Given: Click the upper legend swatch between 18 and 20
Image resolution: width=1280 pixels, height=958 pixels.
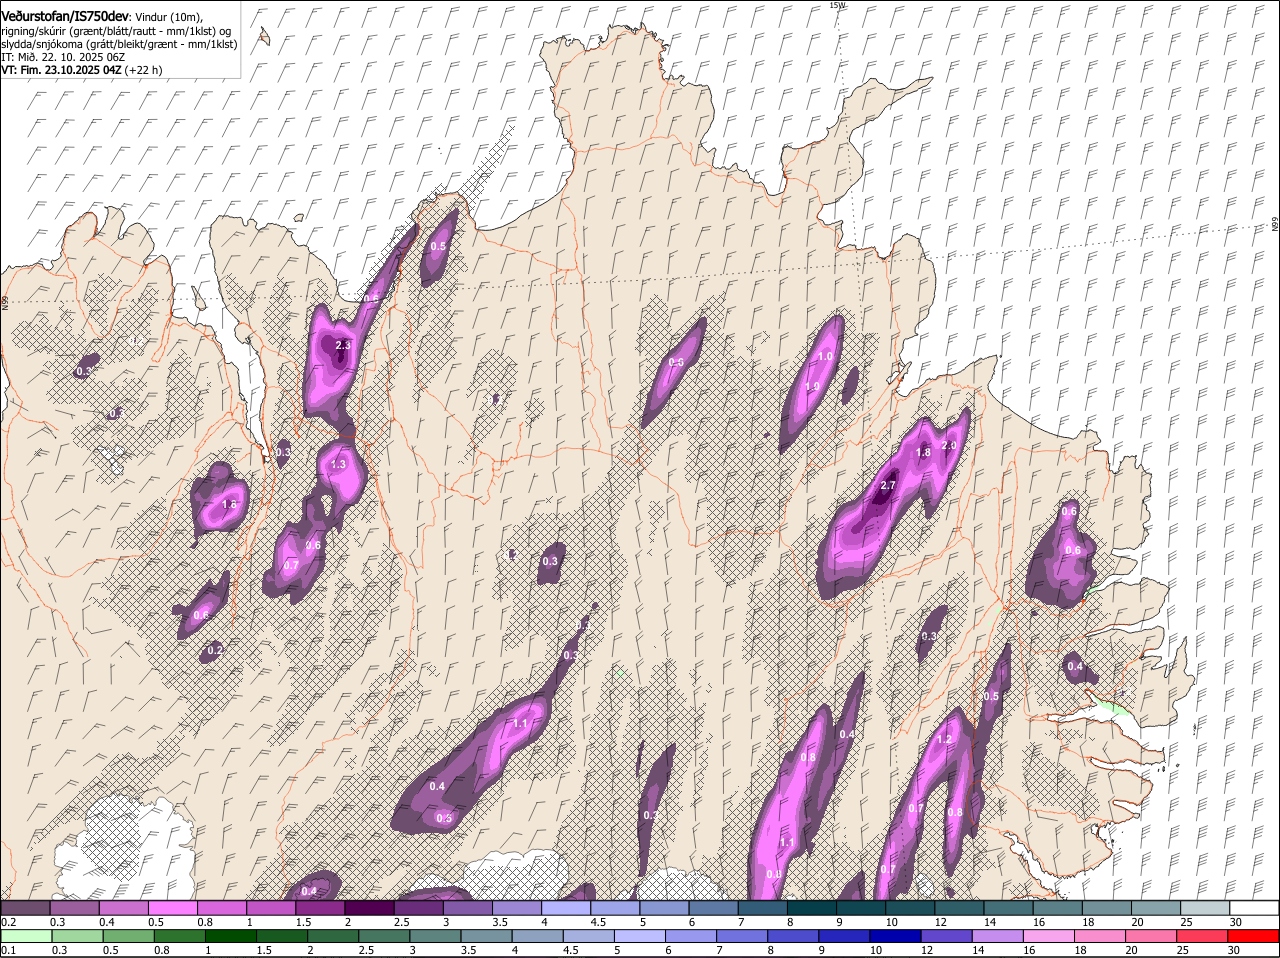Looking at the screenshot, I should (x=1107, y=908).
